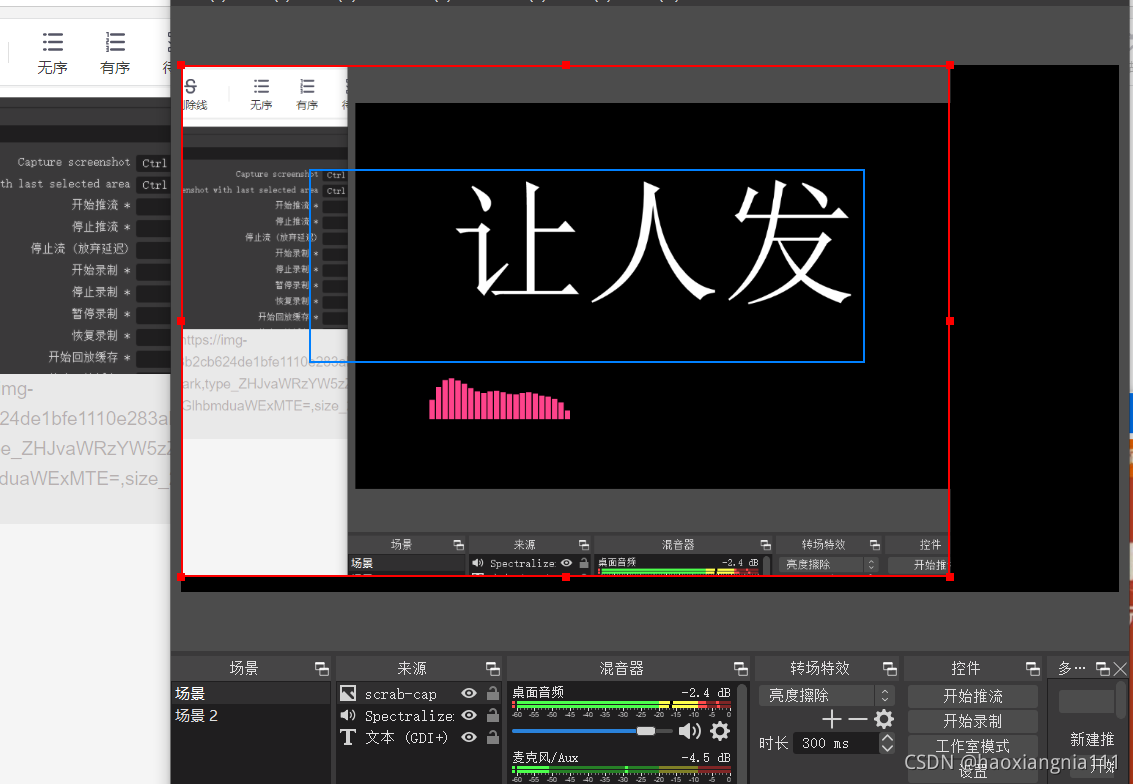1133x784 pixels.
Task: Remove transition with minus icon
Action: click(858, 719)
